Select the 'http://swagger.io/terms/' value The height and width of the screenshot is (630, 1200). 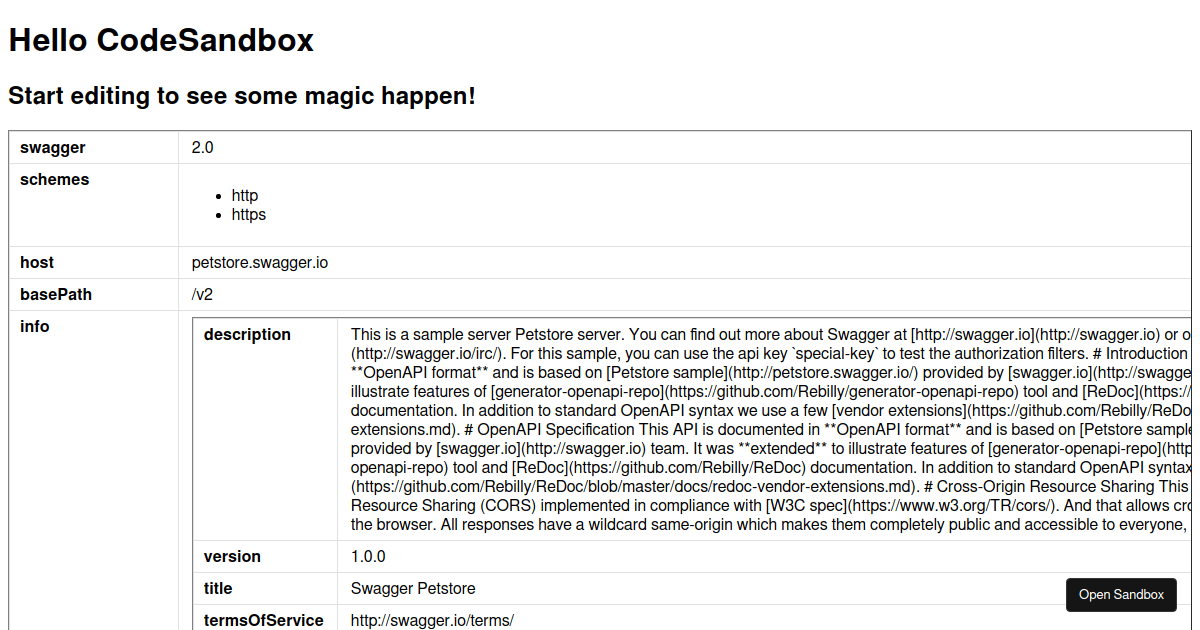coord(432,621)
